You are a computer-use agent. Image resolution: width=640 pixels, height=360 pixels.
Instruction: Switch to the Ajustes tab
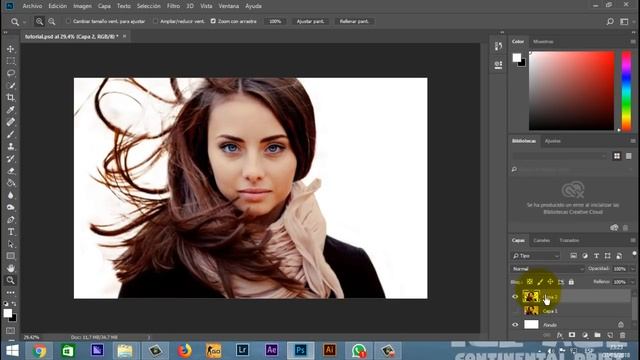pyautogui.click(x=553, y=141)
